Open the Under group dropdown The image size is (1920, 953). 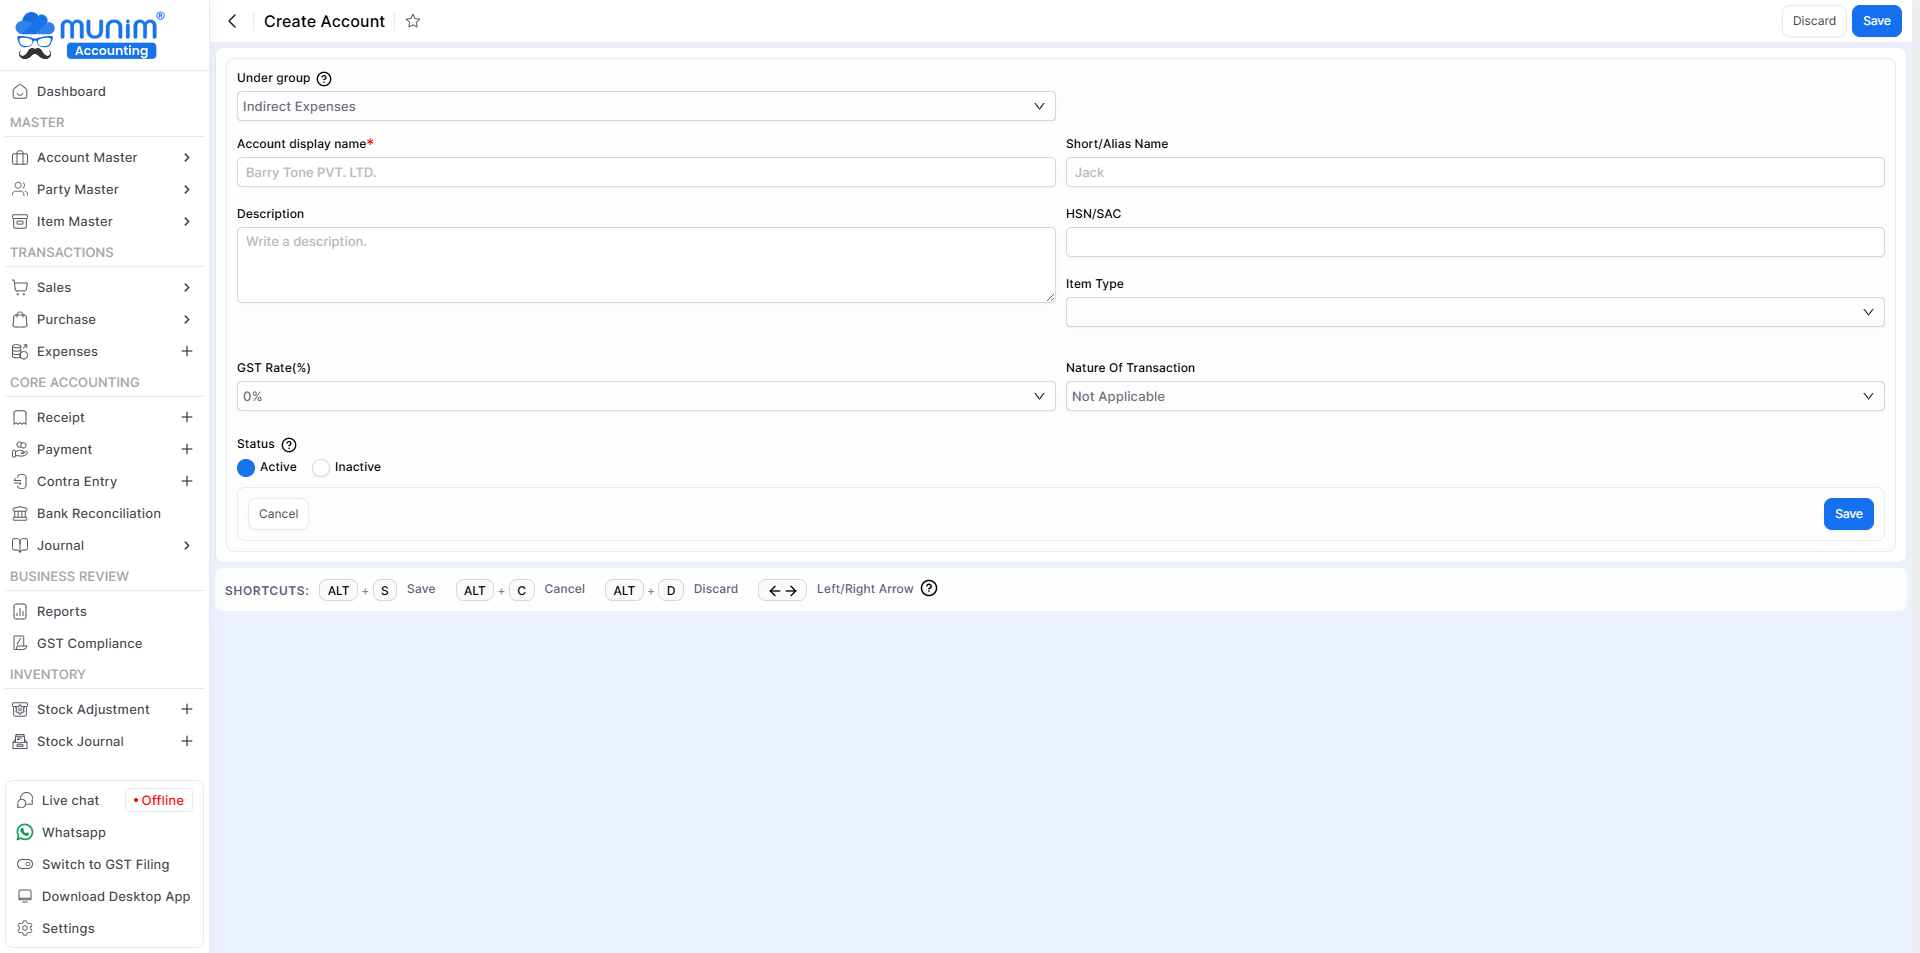(645, 106)
